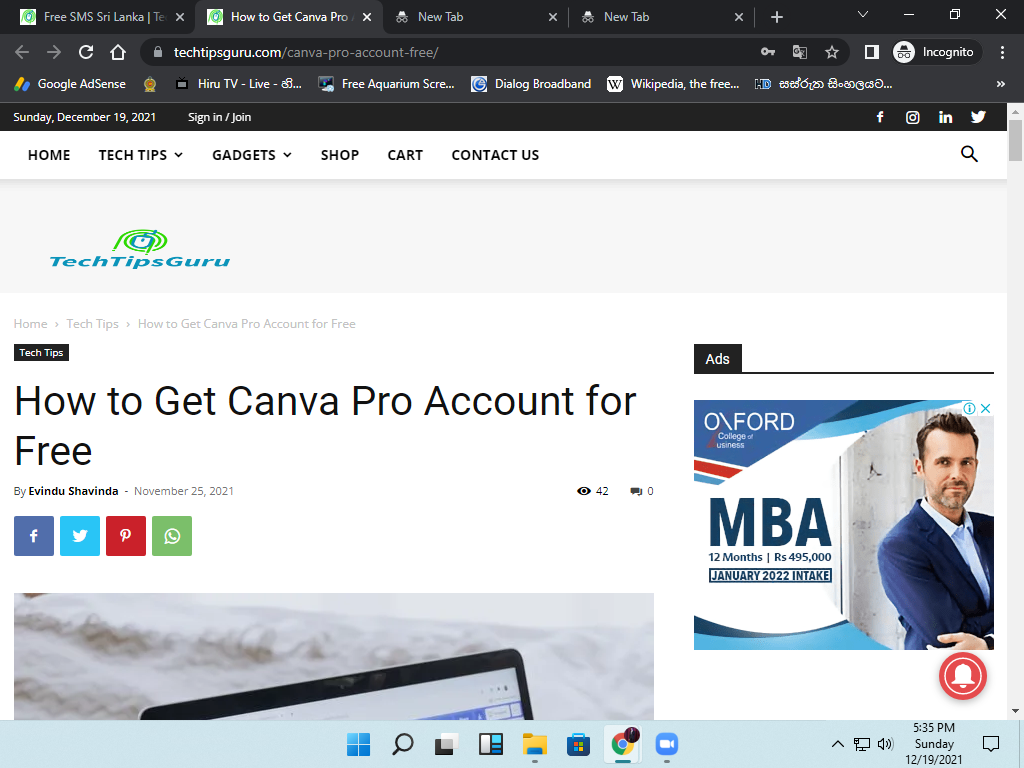Go to the browser home page
1024x768 pixels.
(x=118, y=52)
